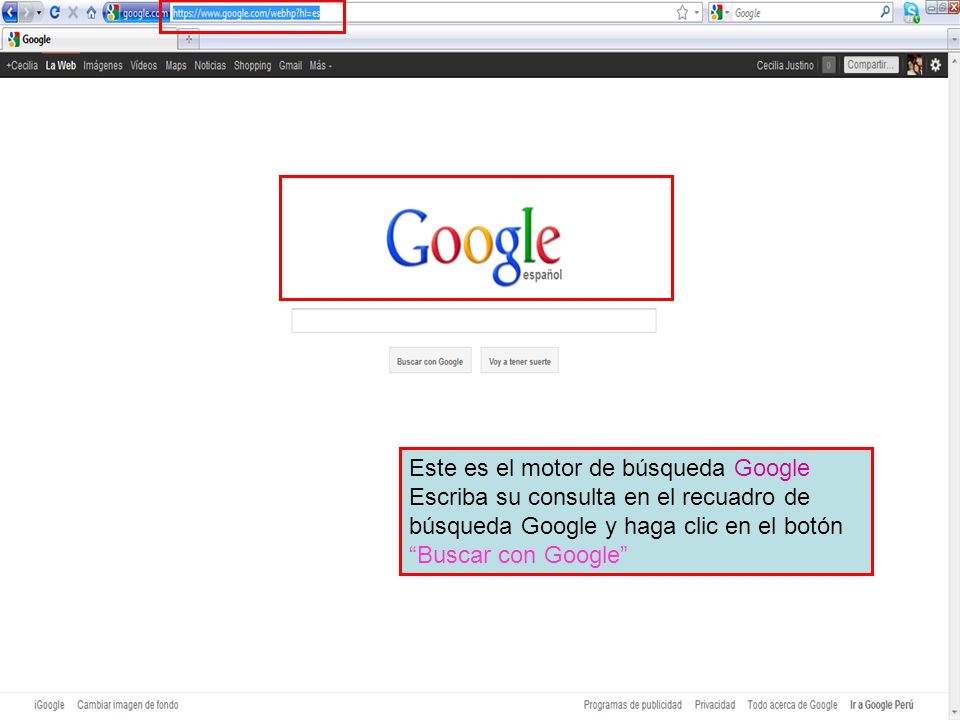Open the +Cecilia profile link
Screen dimensions: 960x720
pos(22,66)
